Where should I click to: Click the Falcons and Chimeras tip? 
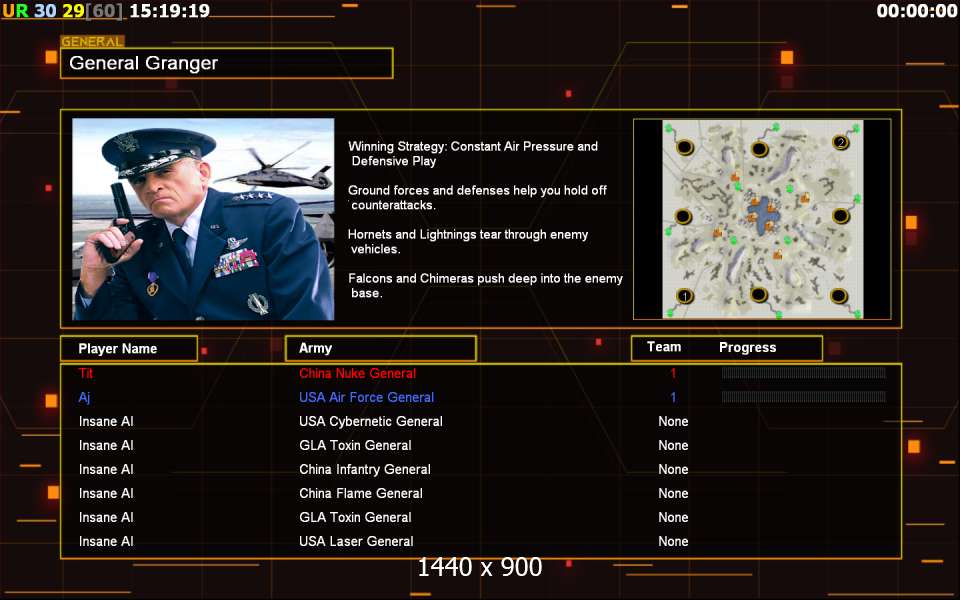tap(485, 286)
